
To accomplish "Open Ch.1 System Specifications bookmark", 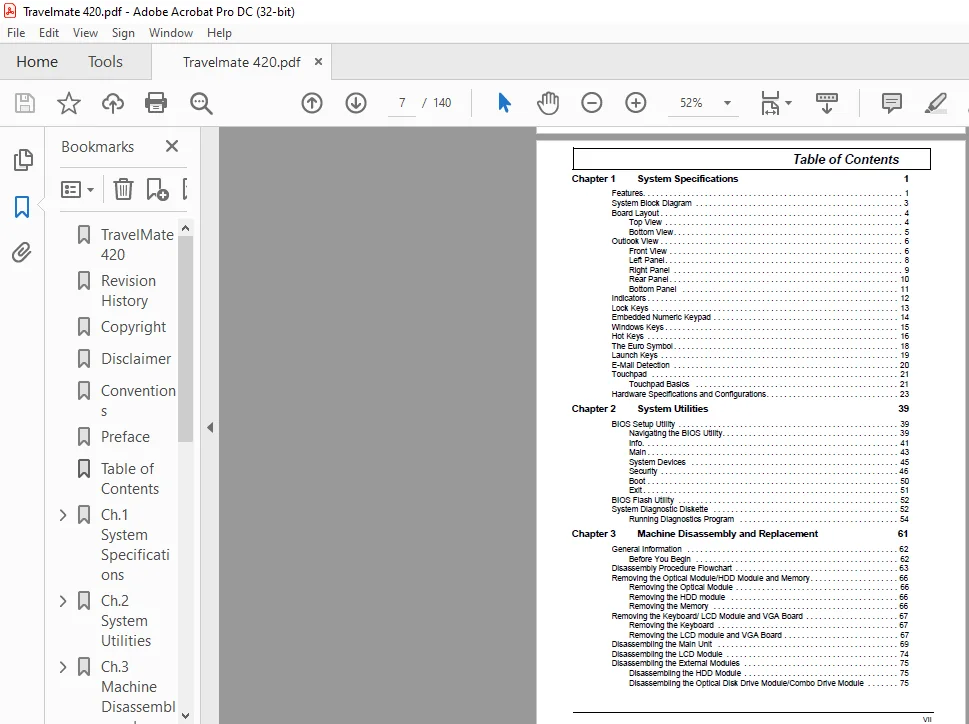I will pos(135,544).
